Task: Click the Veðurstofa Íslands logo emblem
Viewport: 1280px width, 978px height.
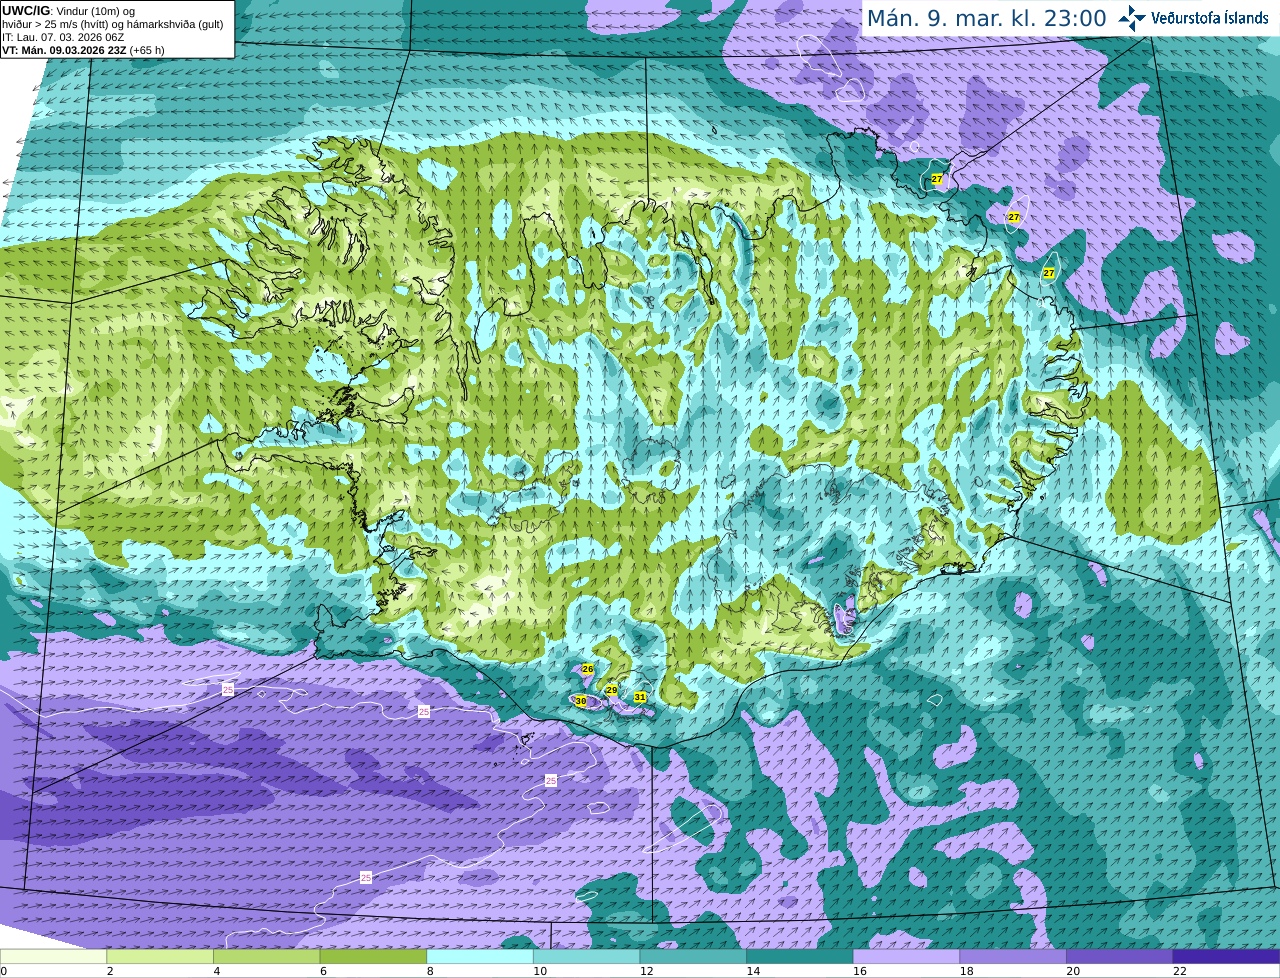Action: (x=1132, y=18)
